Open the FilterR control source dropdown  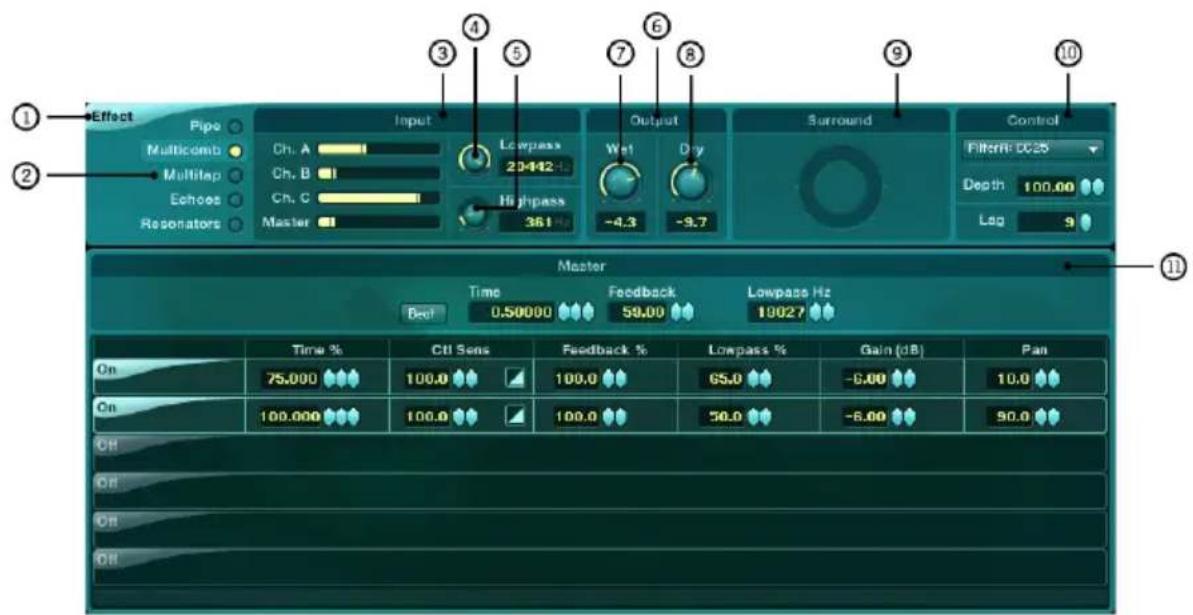click(x=1032, y=149)
